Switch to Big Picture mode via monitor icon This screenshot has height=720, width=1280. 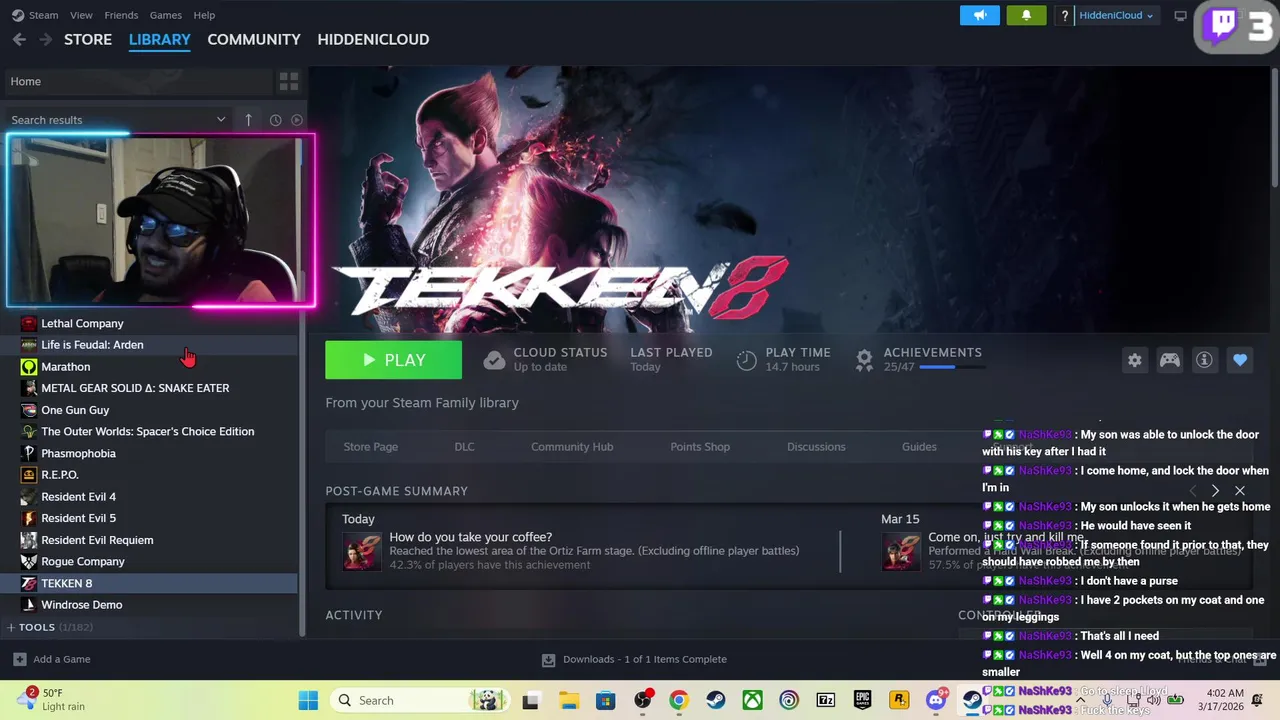tap(1180, 15)
